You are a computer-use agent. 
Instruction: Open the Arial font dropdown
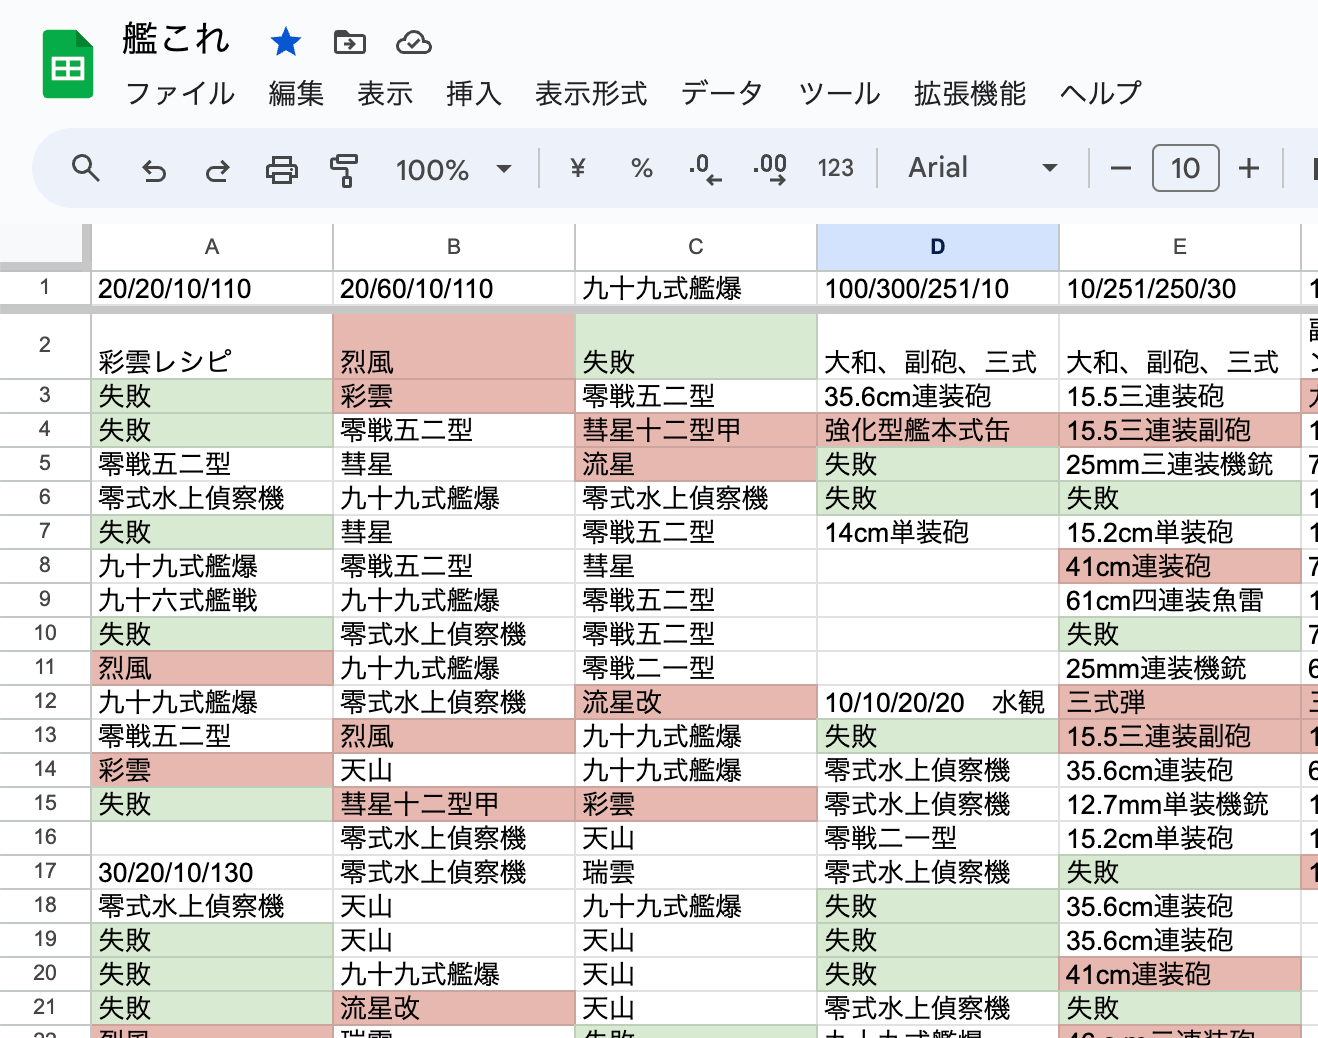[983, 168]
